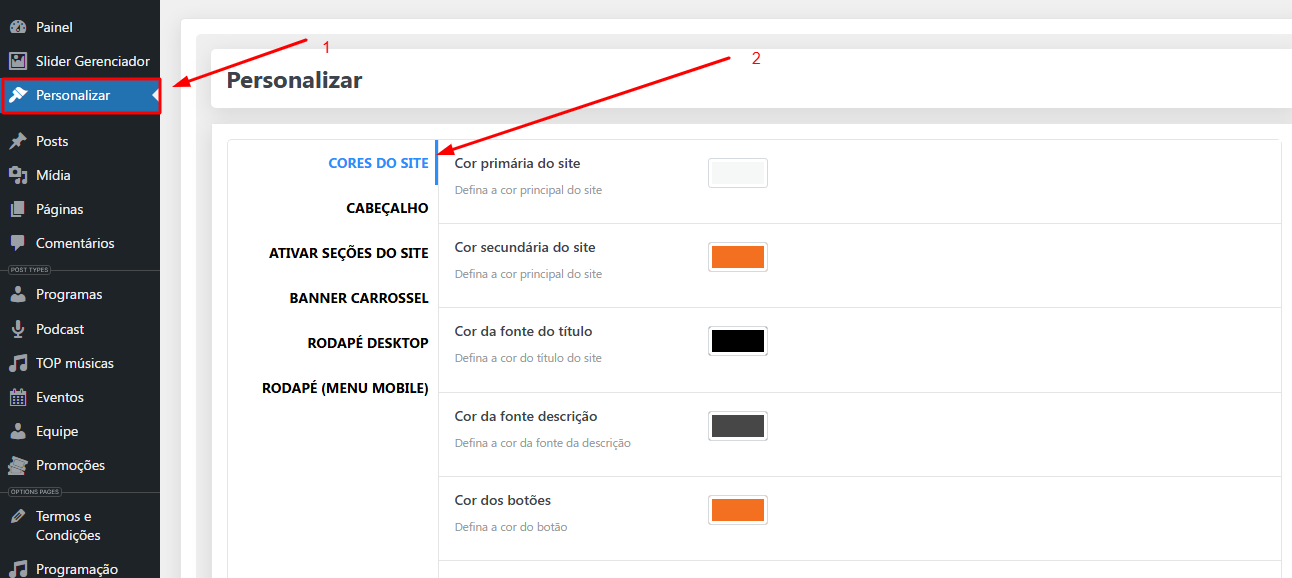Click the TOP músicas note icon

(20, 363)
